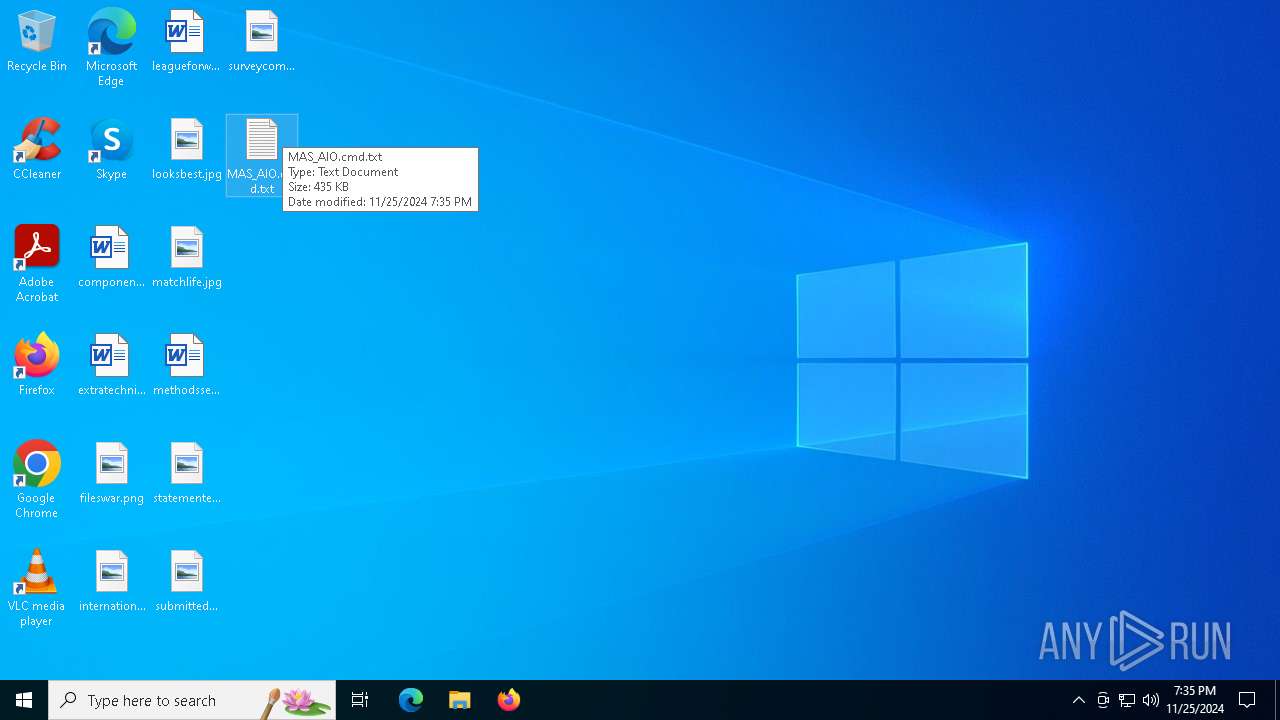Open Task View from taskbar
Image resolution: width=1280 pixels, height=720 pixels.
(360, 700)
